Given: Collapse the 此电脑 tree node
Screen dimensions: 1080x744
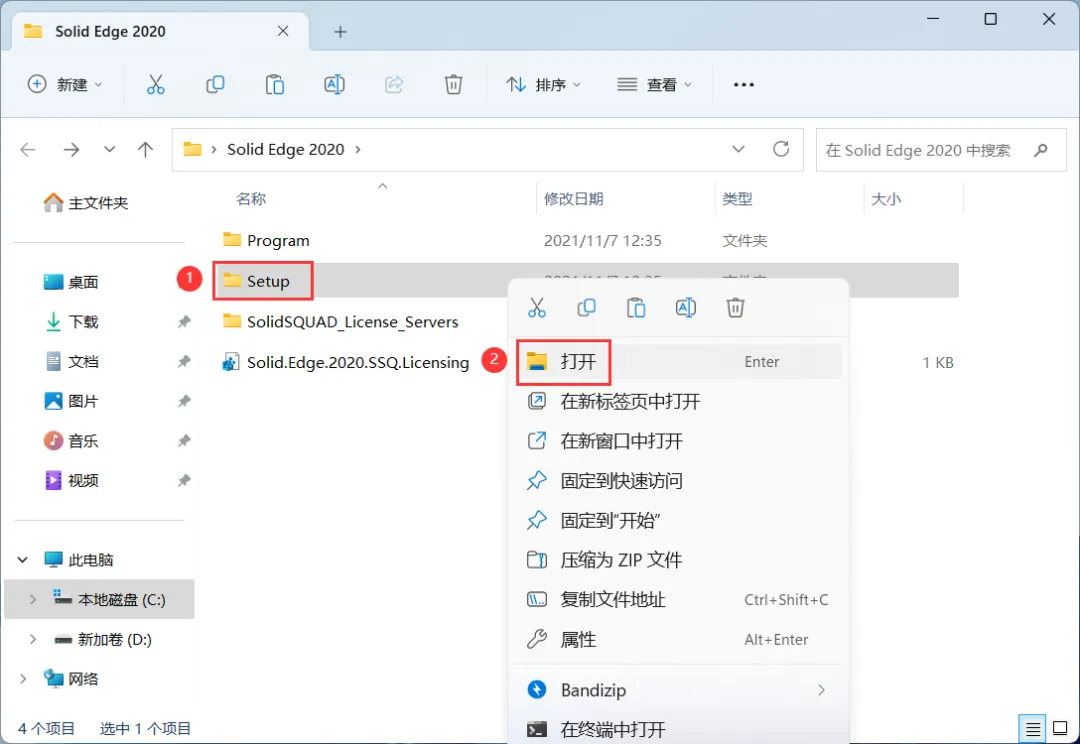Looking at the screenshot, I should 23,560.
